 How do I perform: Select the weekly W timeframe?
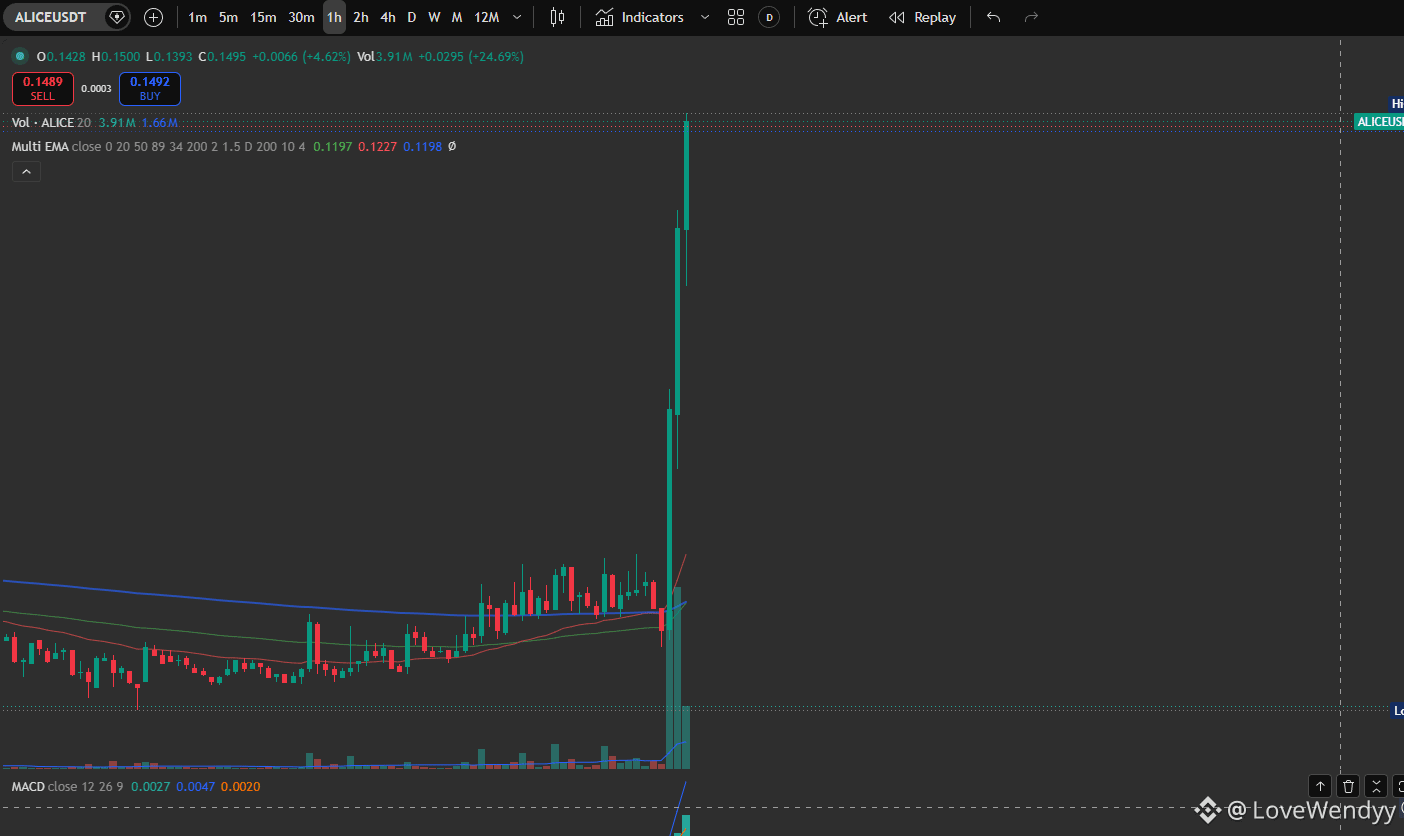pos(434,17)
